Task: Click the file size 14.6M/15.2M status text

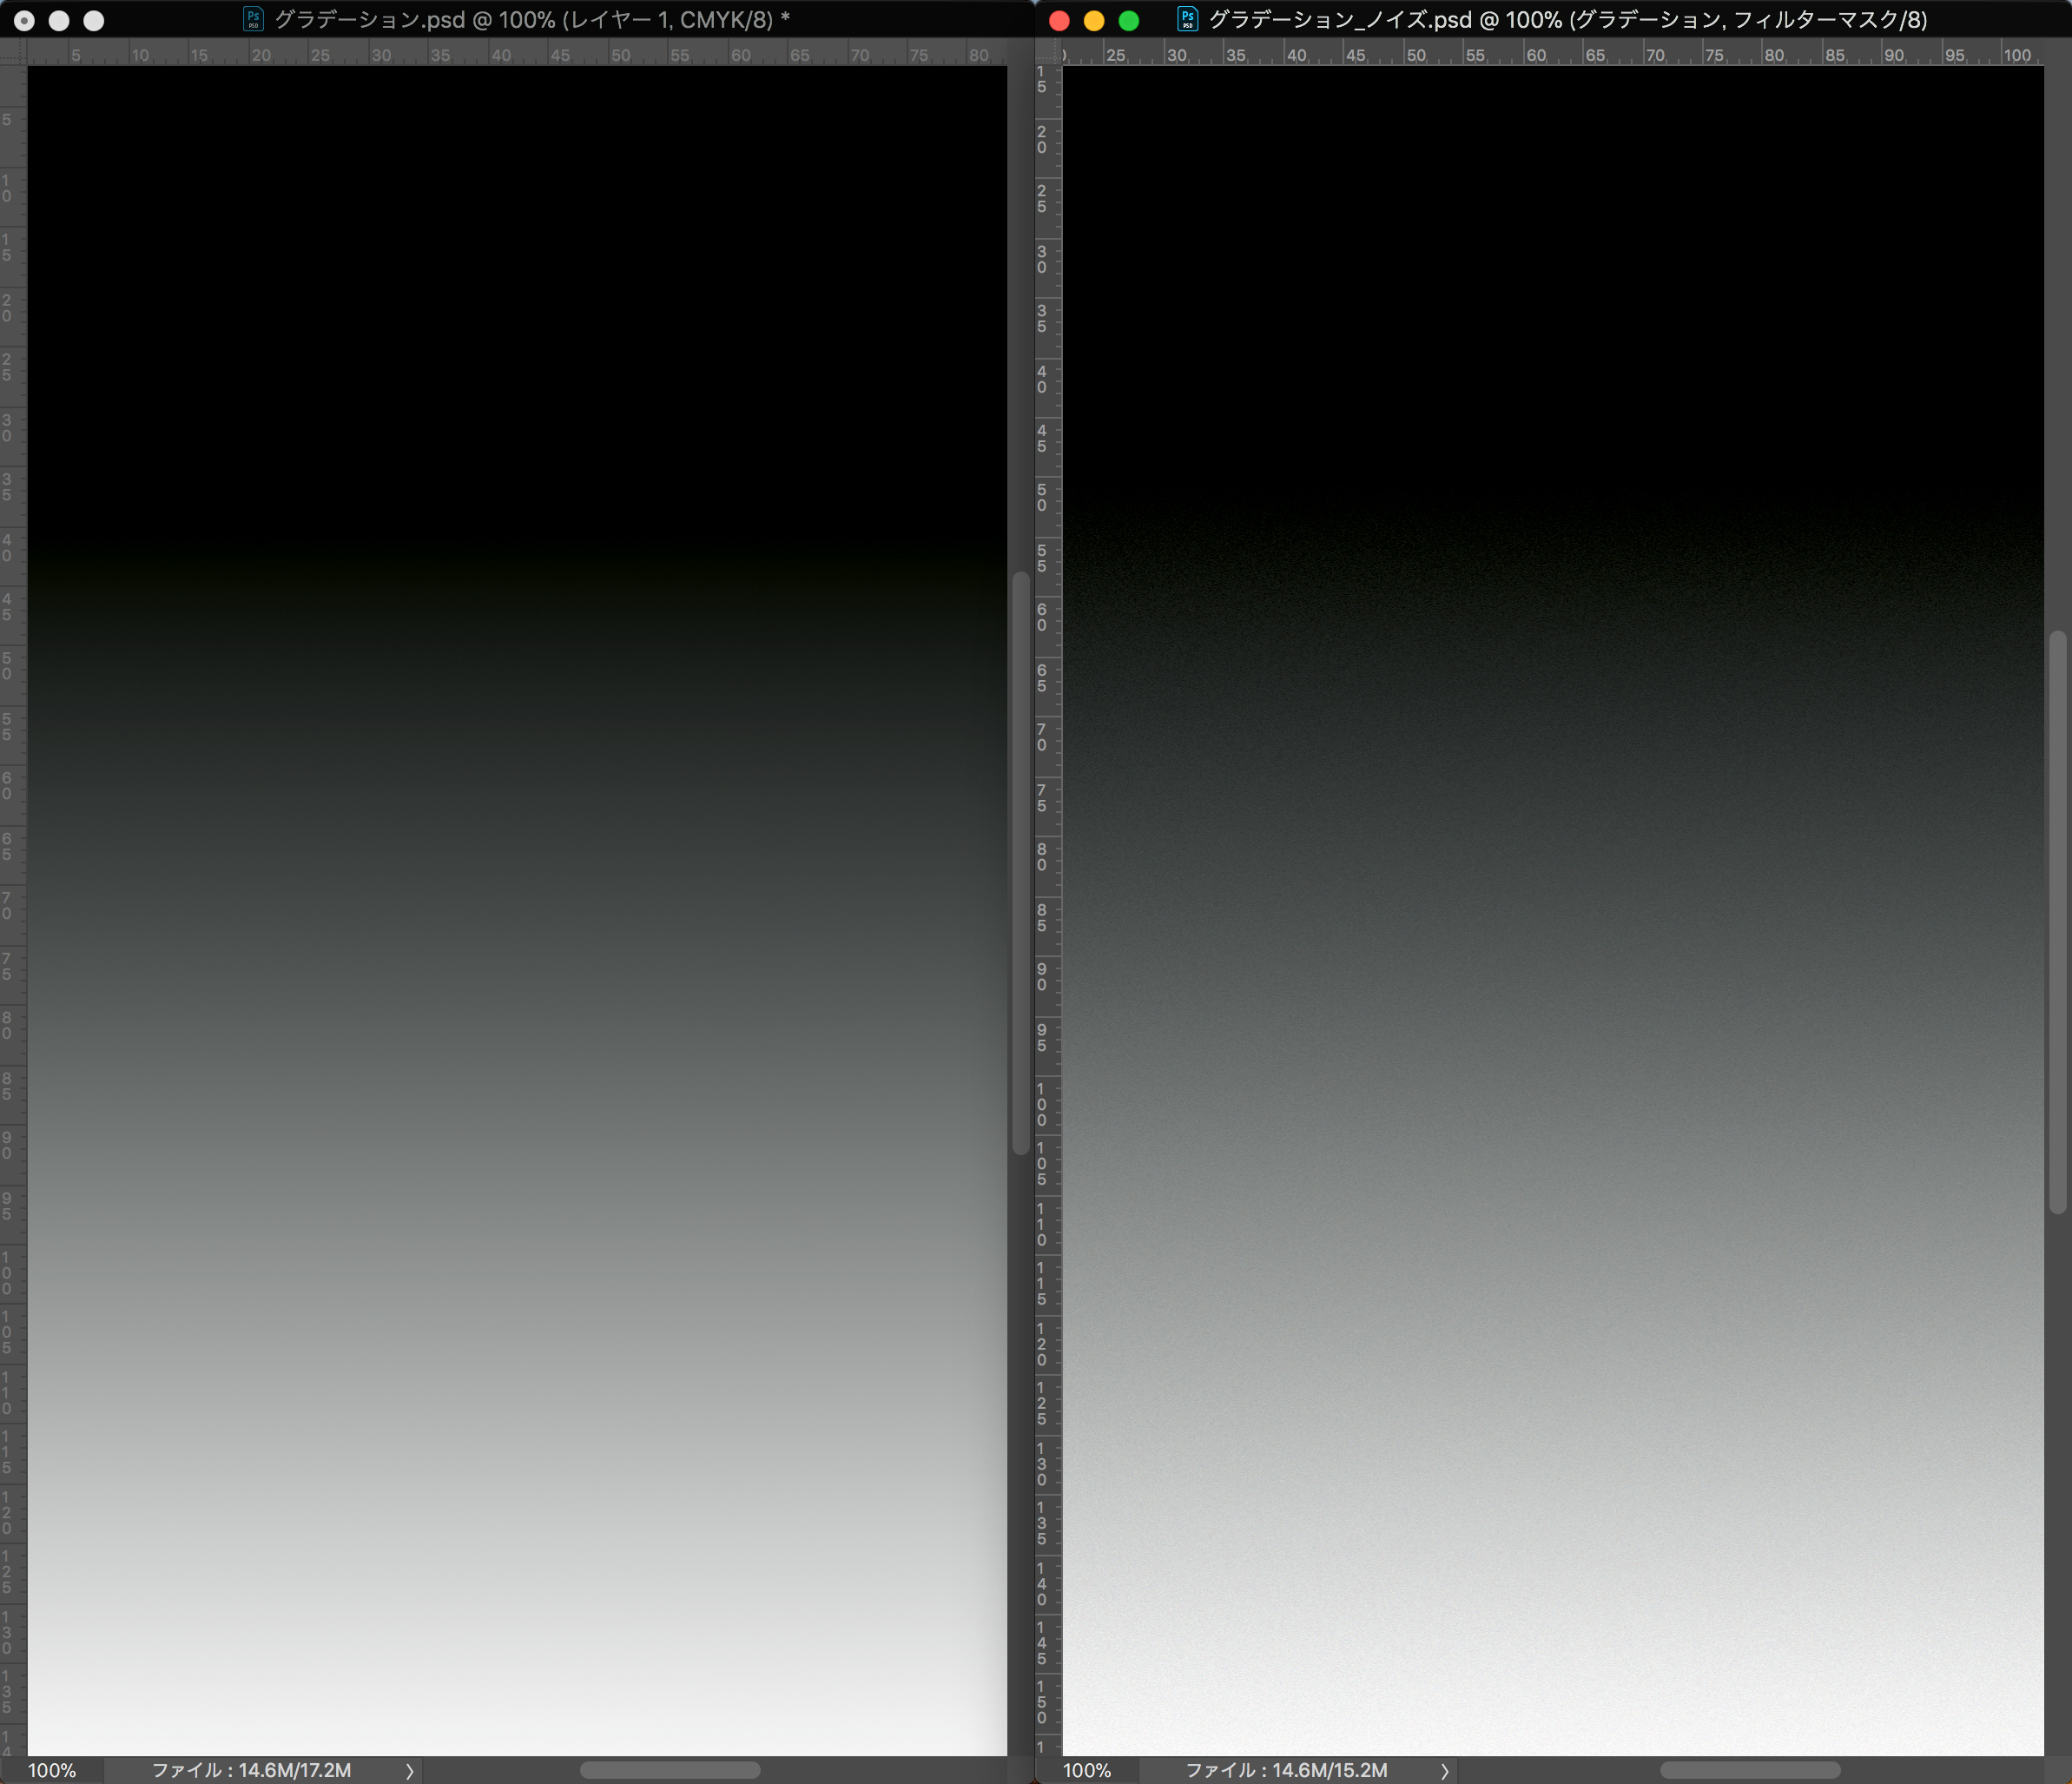Action: pos(1286,1770)
